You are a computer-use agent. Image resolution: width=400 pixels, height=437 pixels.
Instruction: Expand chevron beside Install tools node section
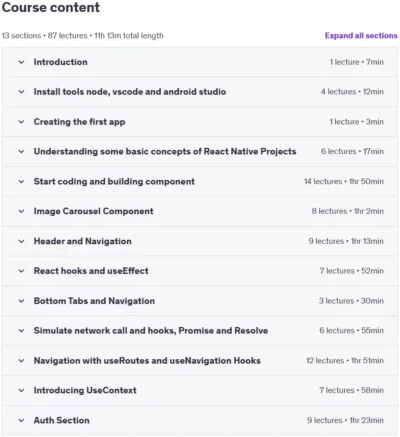[21, 92]
